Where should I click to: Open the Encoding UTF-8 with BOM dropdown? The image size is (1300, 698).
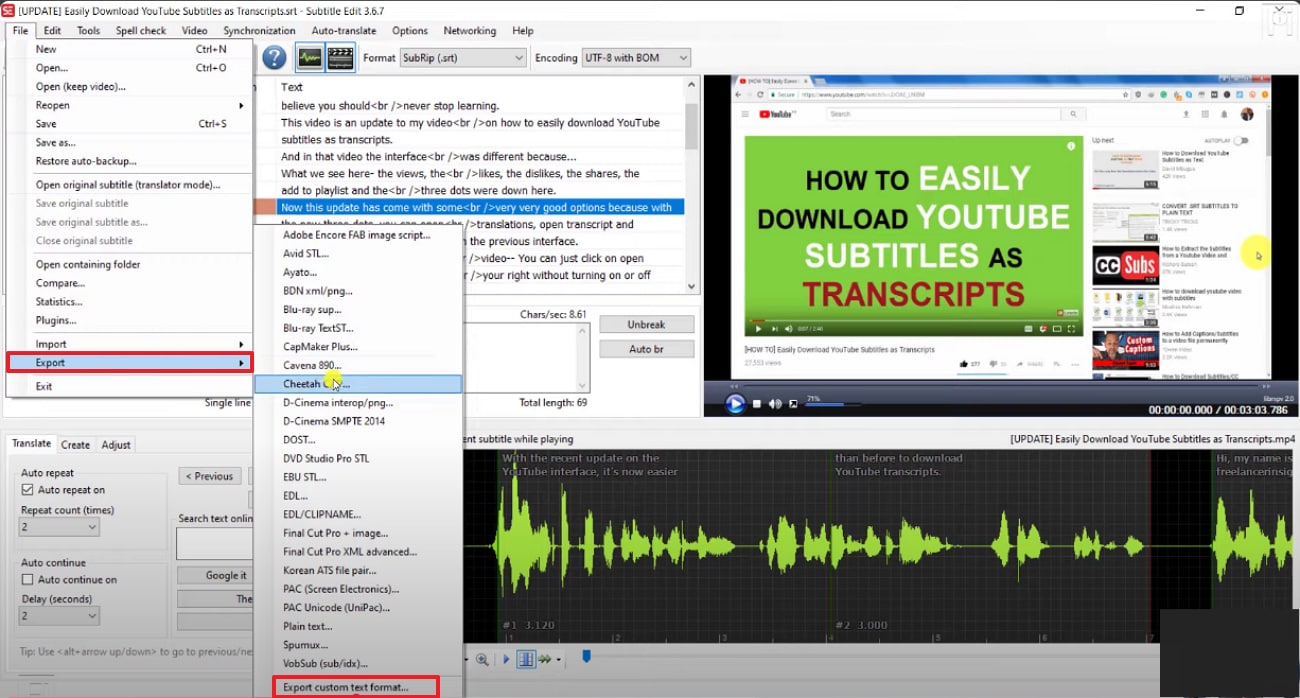click(637, 58)
